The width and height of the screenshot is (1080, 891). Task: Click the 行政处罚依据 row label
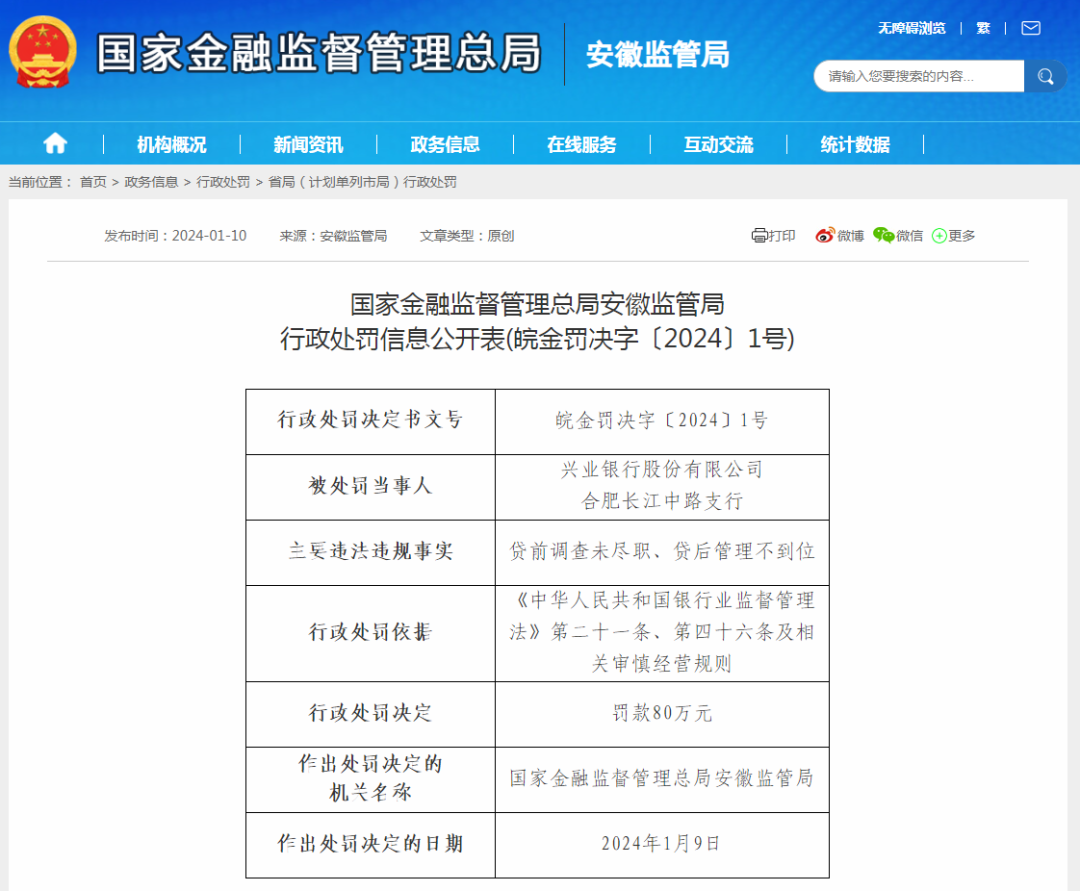pos(371,633)
